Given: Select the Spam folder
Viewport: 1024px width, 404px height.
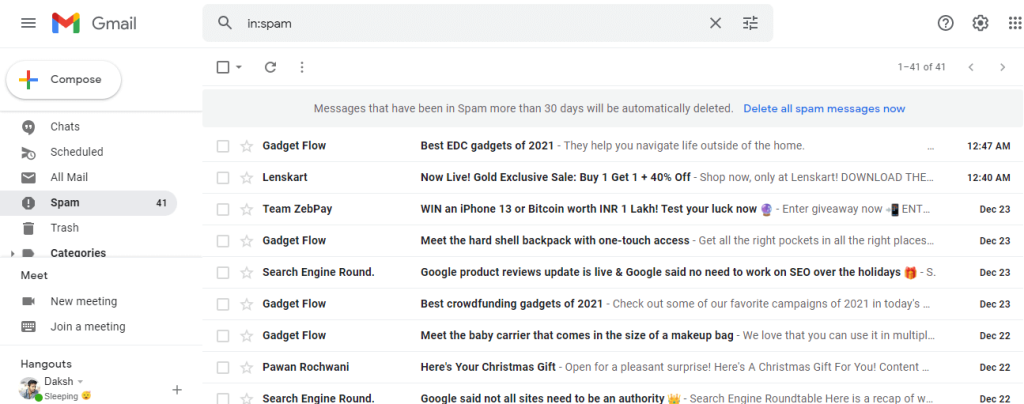Looking at the screenshot, I should [88, 203].
